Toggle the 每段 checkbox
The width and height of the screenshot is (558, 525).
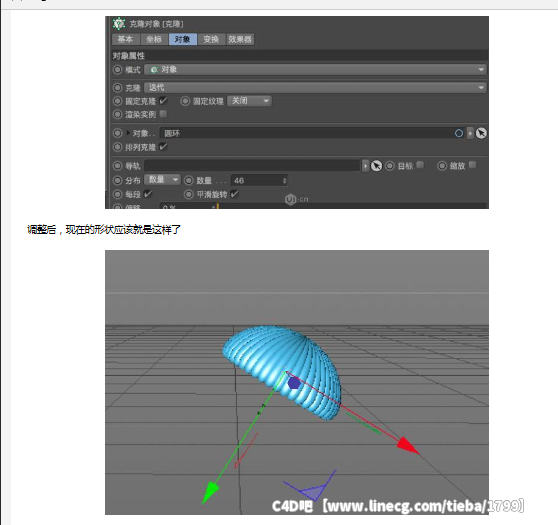148,194
